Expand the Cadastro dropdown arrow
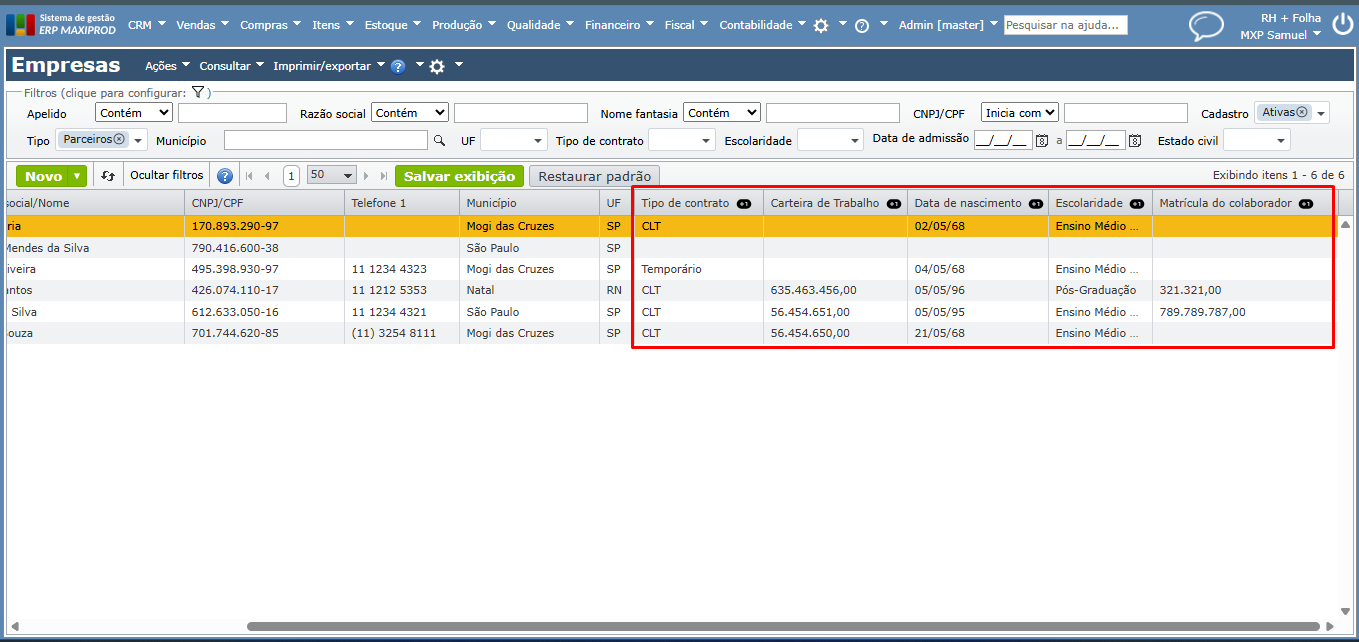The image size is (1359, 642). [x=1321, y=114]
